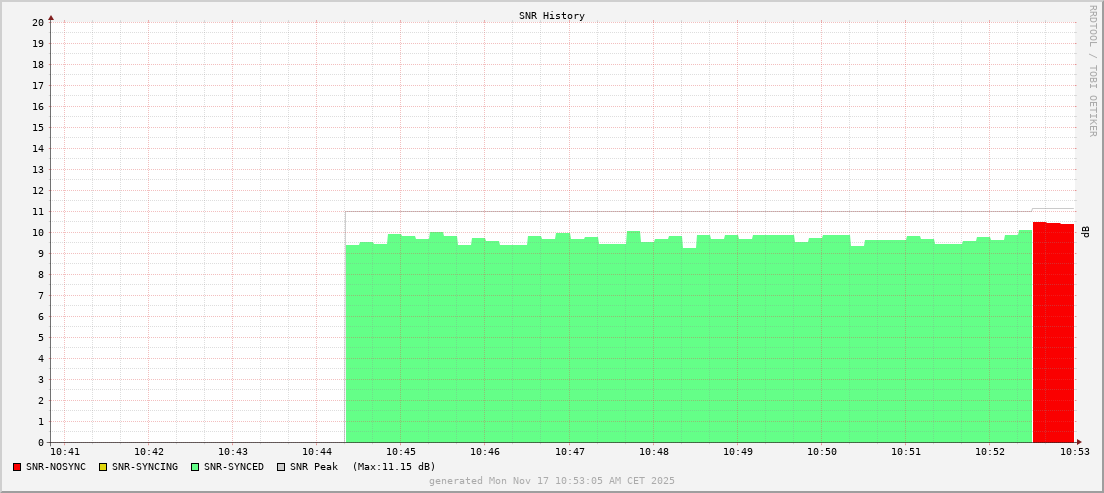Click the 10:48 time axis label
The height and width of the screenshot is (493, 1104).
(653, 452)
